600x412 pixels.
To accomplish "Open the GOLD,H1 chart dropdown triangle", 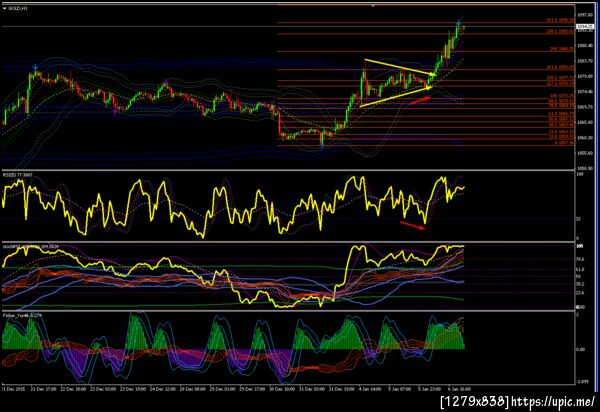I will pos(5,8).
